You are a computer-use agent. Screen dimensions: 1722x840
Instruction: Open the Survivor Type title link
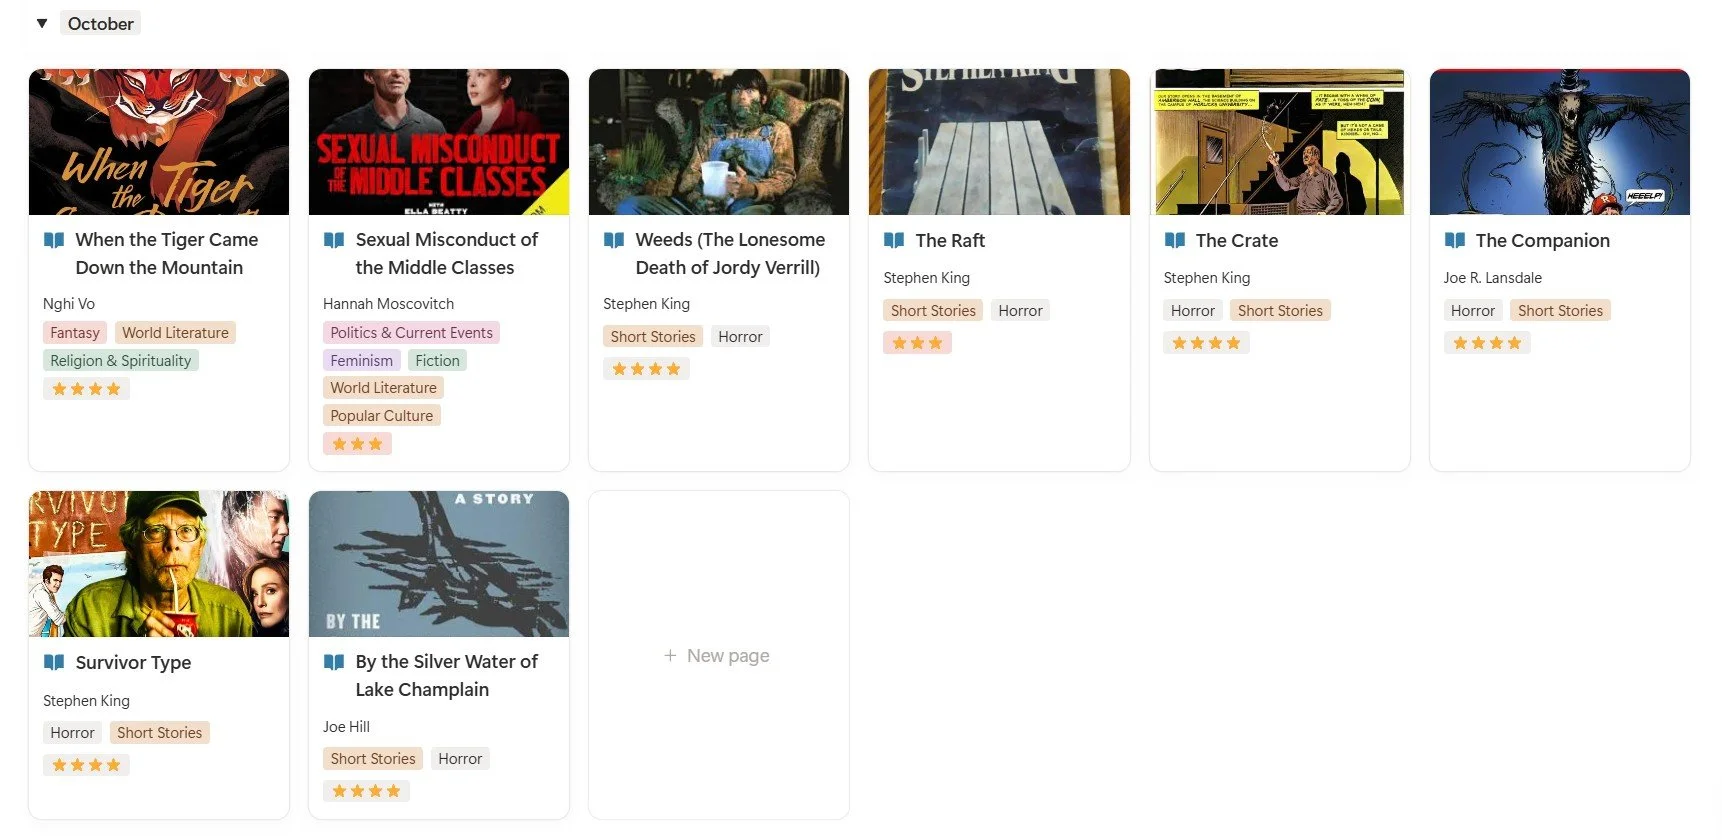tap(133, 662)
